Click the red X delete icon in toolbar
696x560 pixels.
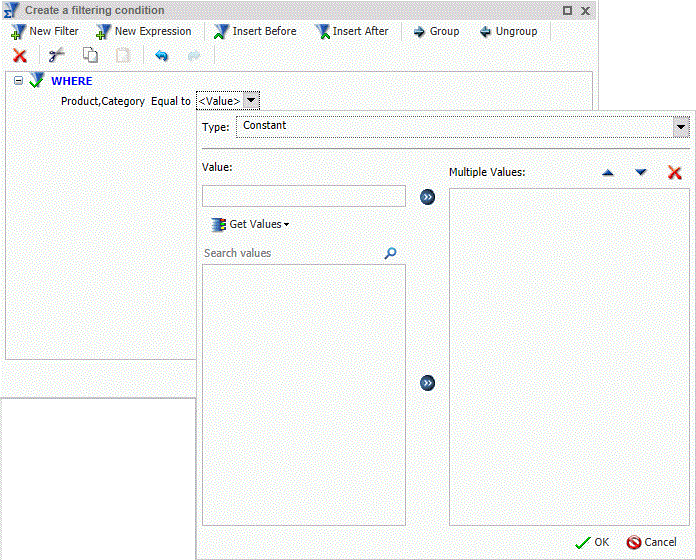(x=20, y=55)
